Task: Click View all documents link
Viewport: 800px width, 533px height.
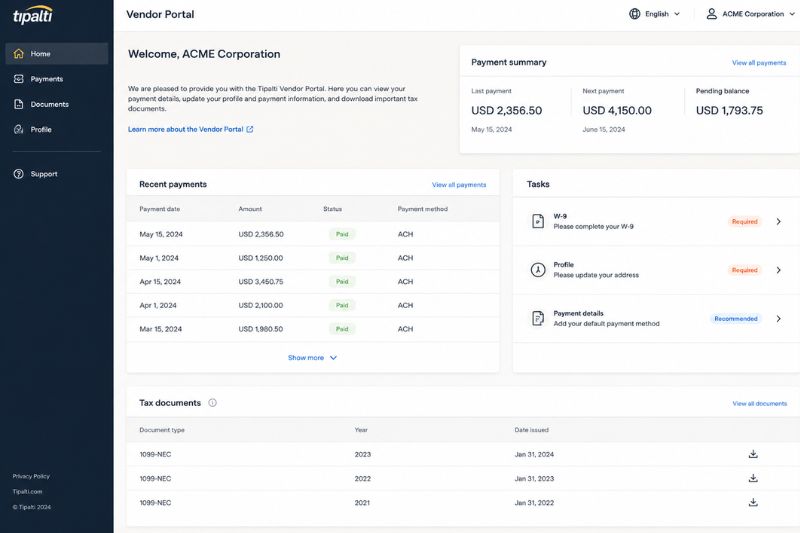Action: click(759, 403)
